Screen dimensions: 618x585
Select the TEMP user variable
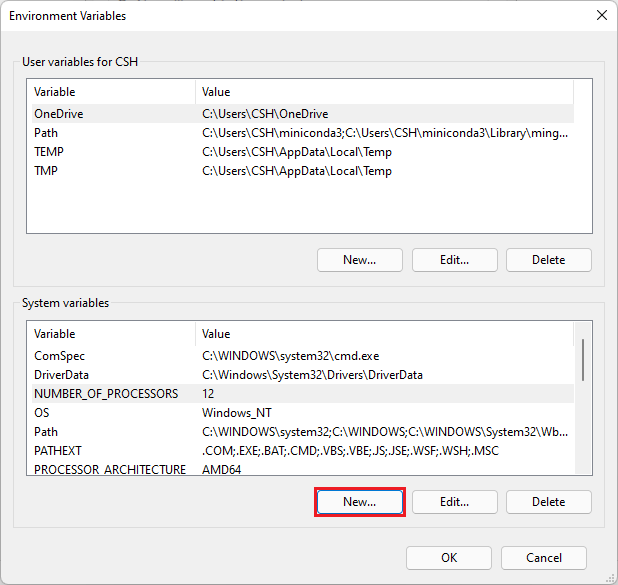(303, 152)
